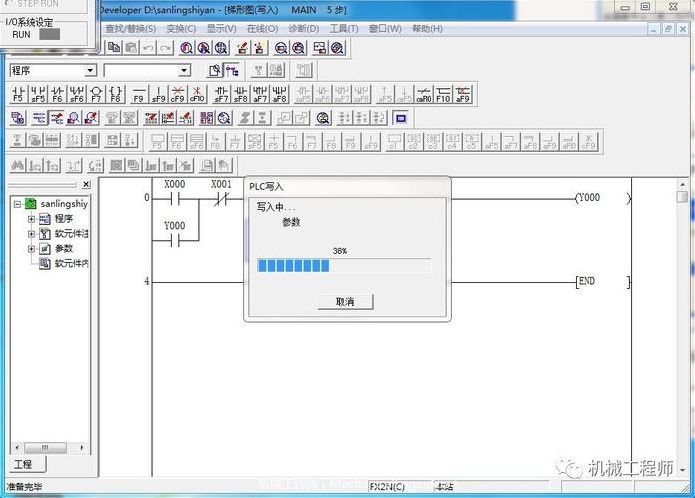The height and width of the screenshot is (498, 695).
Task: Draw horizontal line (F9)
Action: [139, 94]
